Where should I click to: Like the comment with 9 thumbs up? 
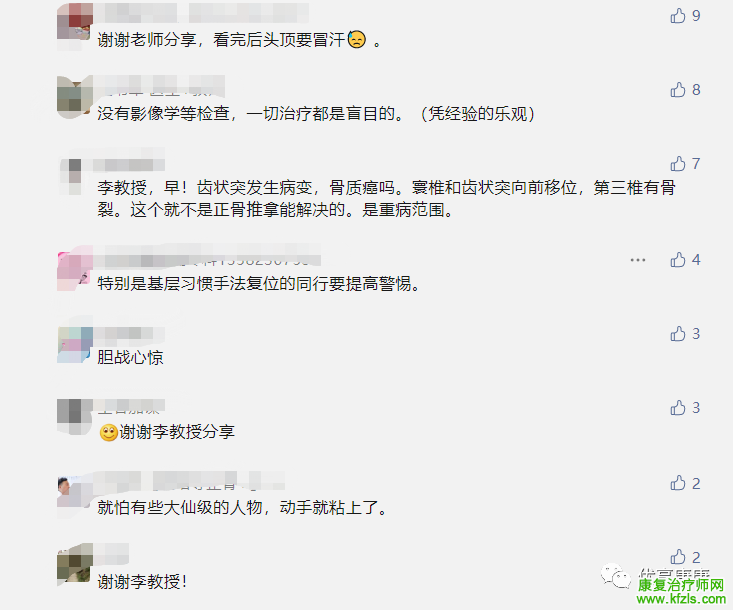point(678,16)
